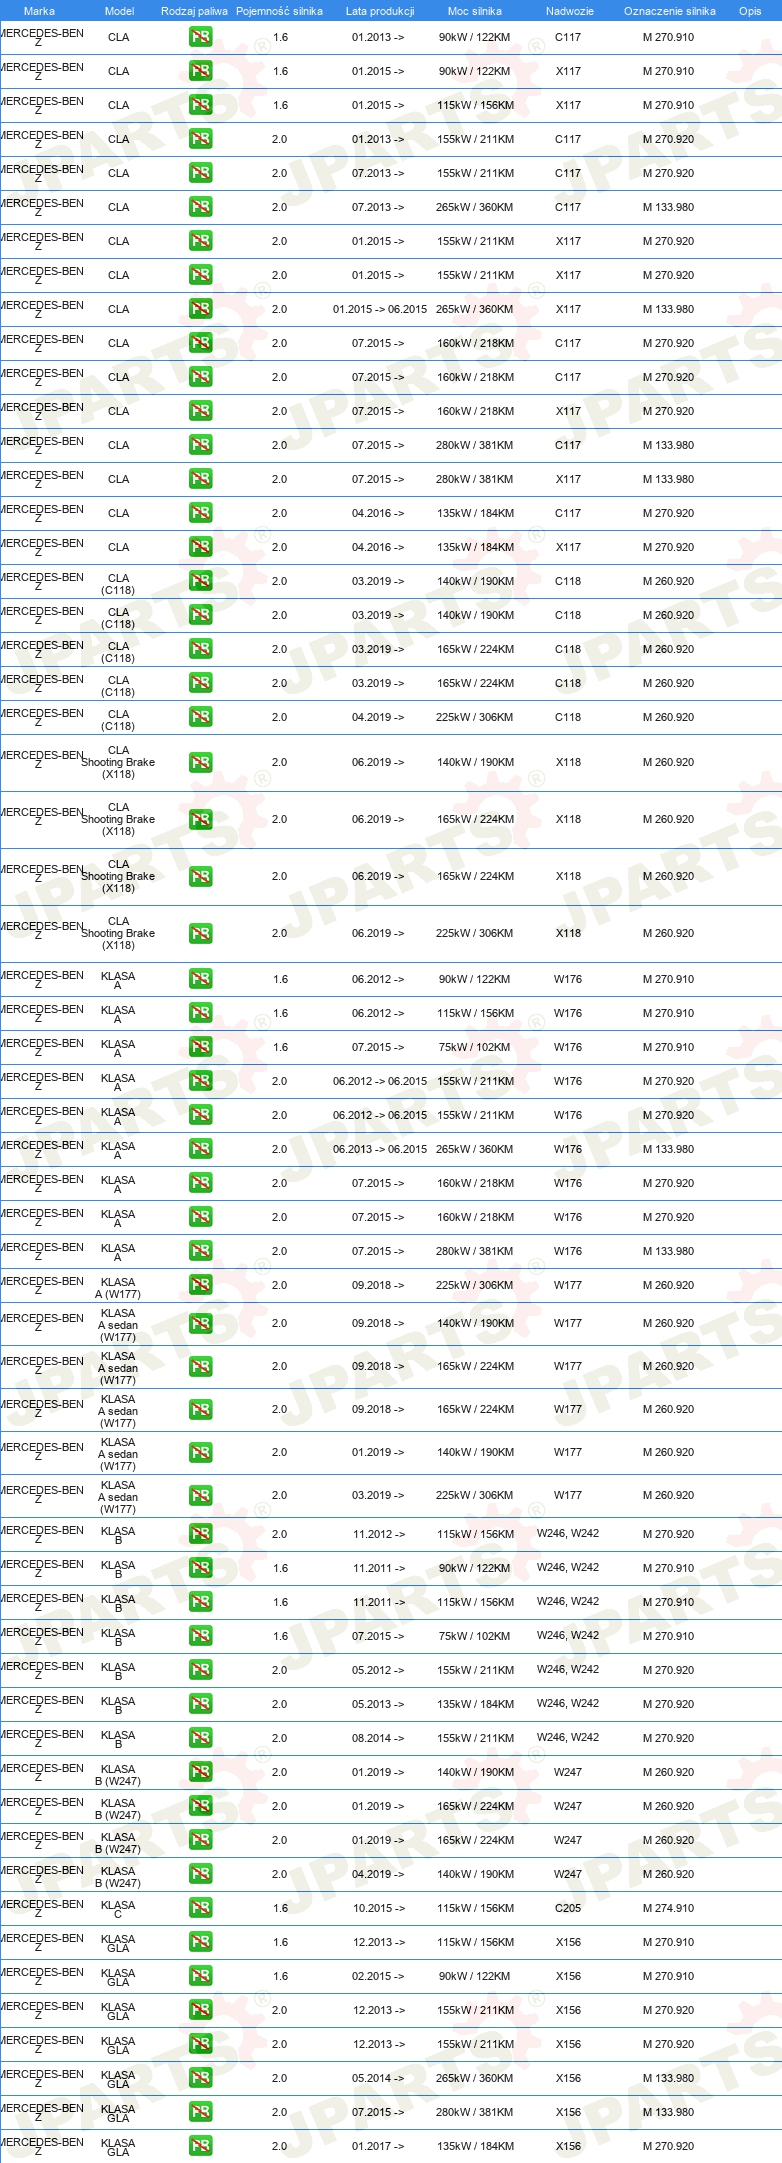Click "KLASA A (W177)" model cell in 225kW row

[x=118, y=1288]
